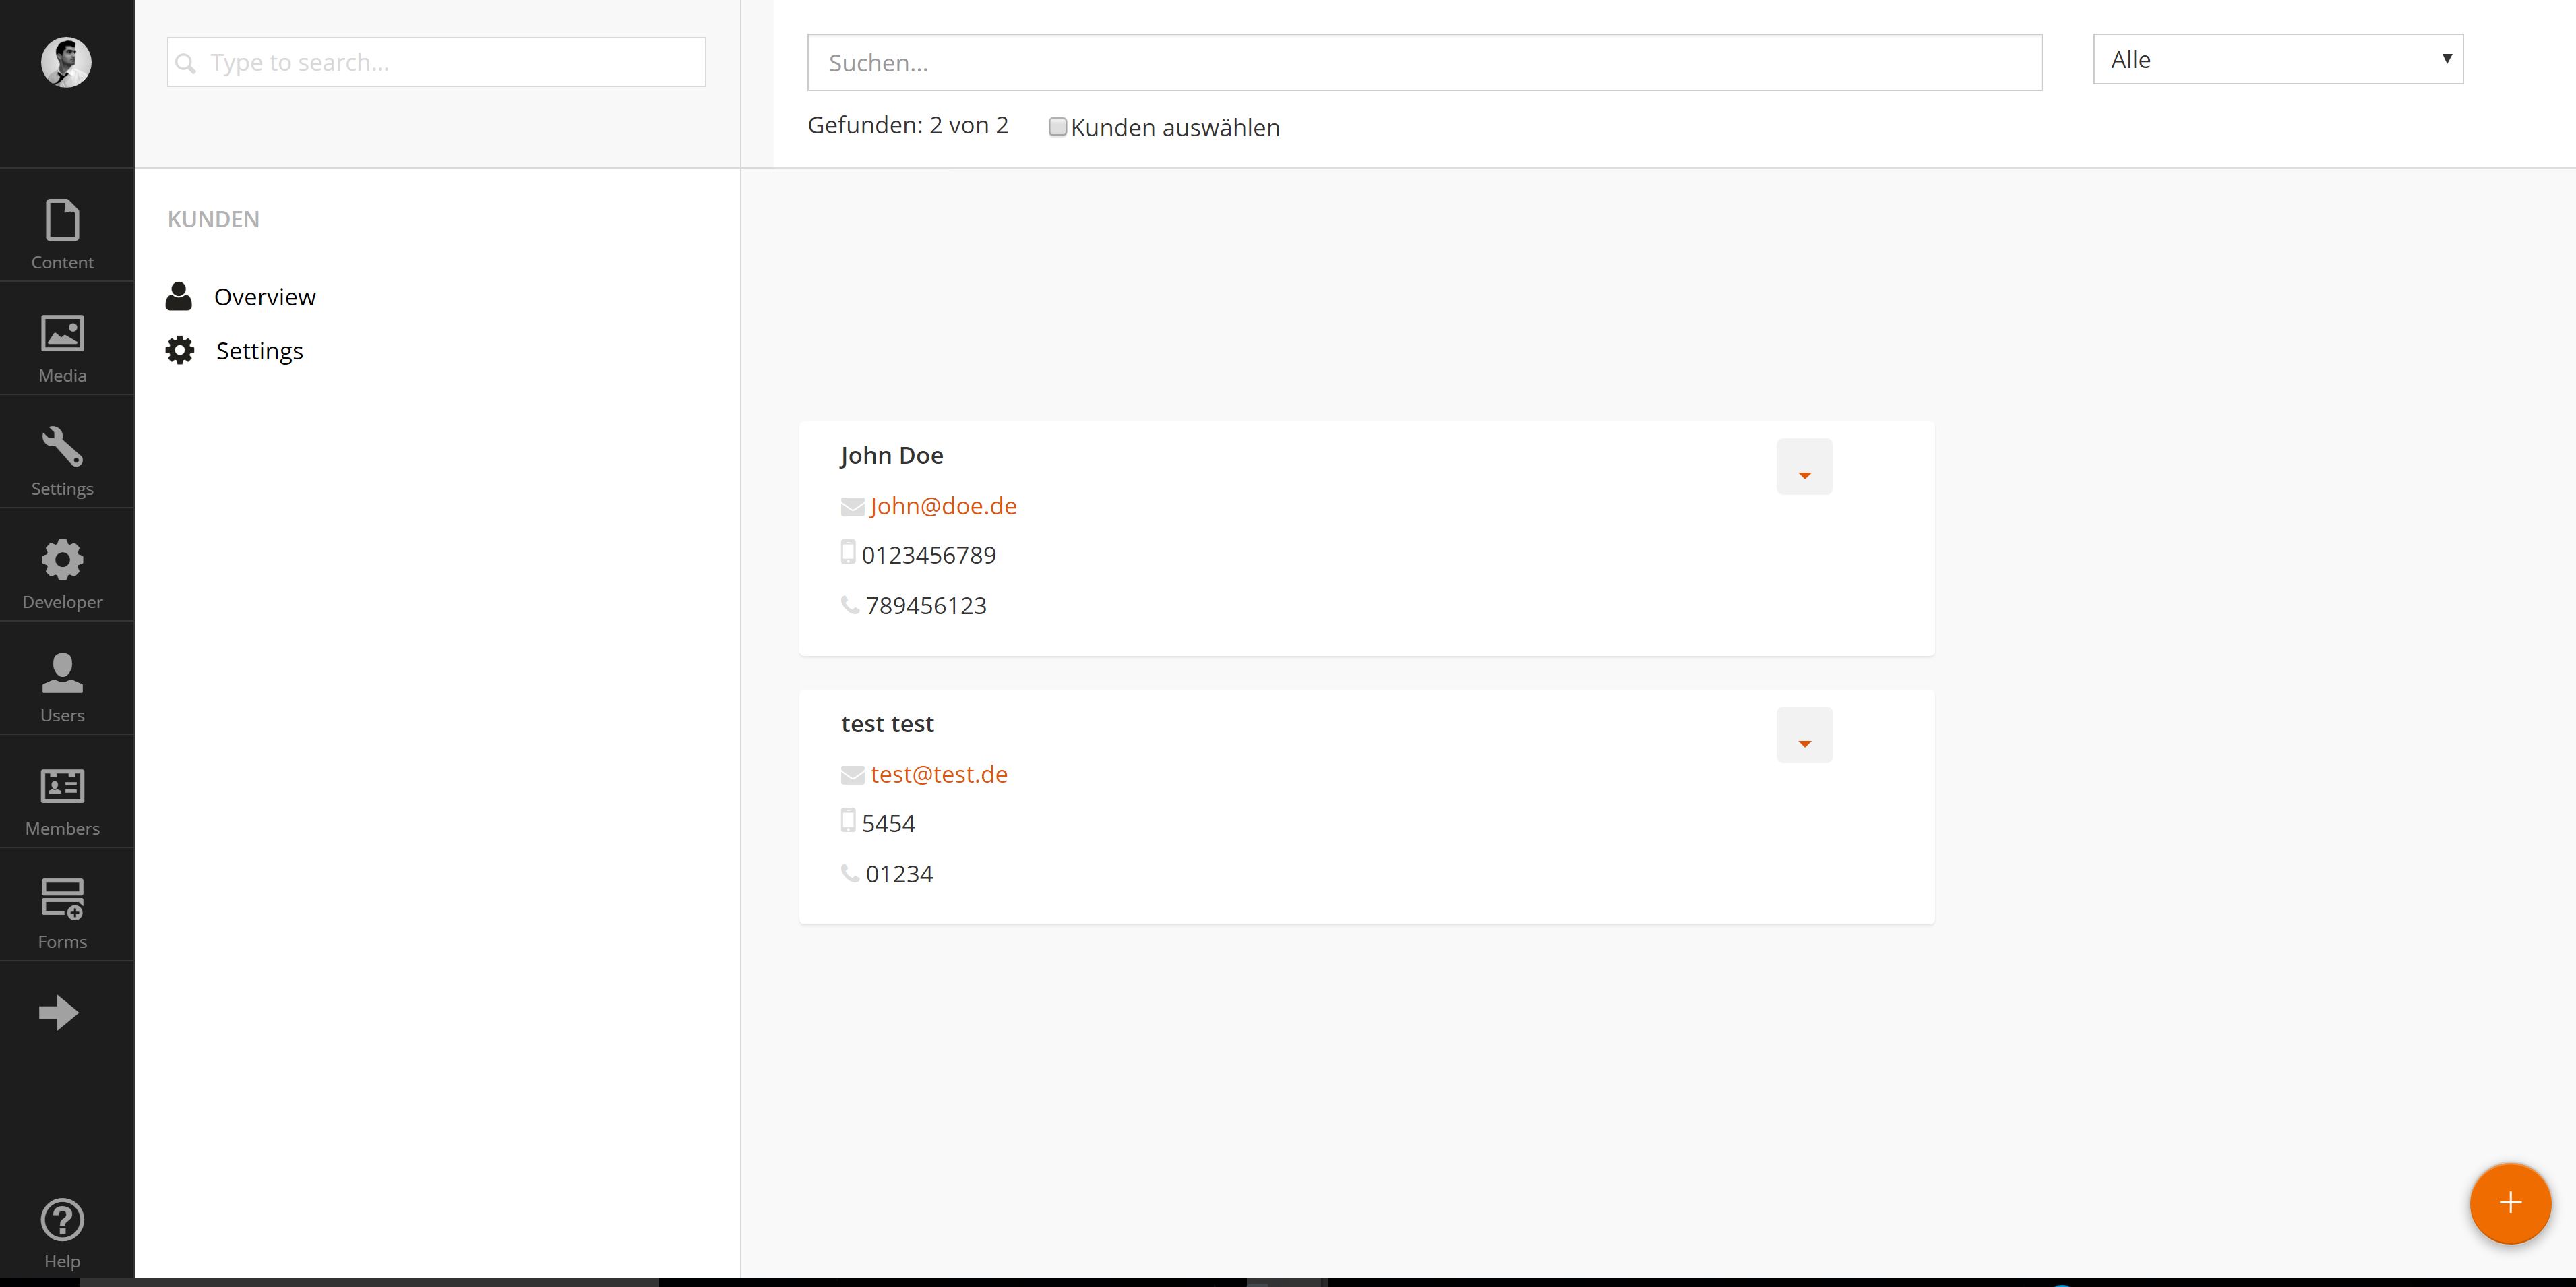Image resolution: width=2576 pixels, height=1287 pixels.
Task: Click envelope icon beside test@test.de
Action: 852,775
